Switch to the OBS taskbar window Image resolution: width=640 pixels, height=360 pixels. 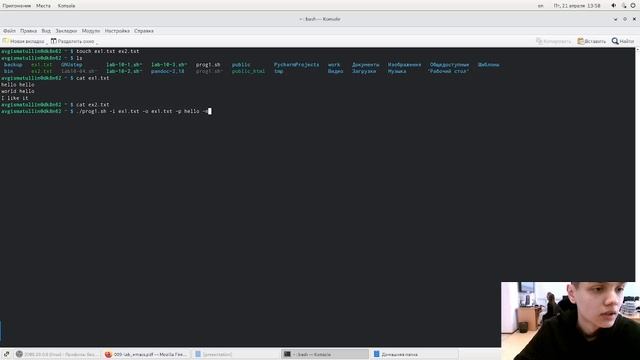click(x=56, y=354)
